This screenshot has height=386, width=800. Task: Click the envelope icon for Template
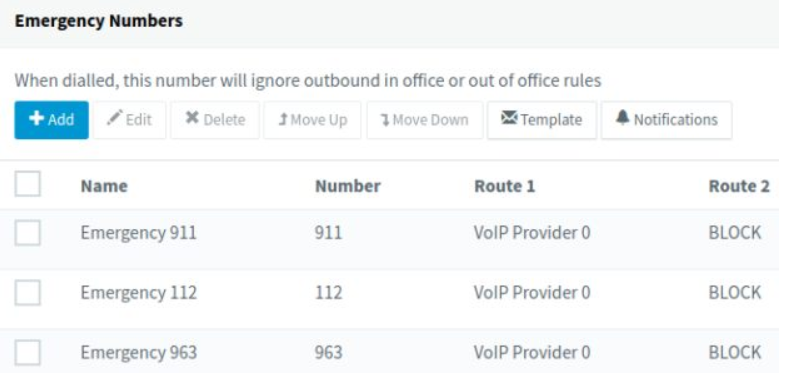click(x=509, y=118)
